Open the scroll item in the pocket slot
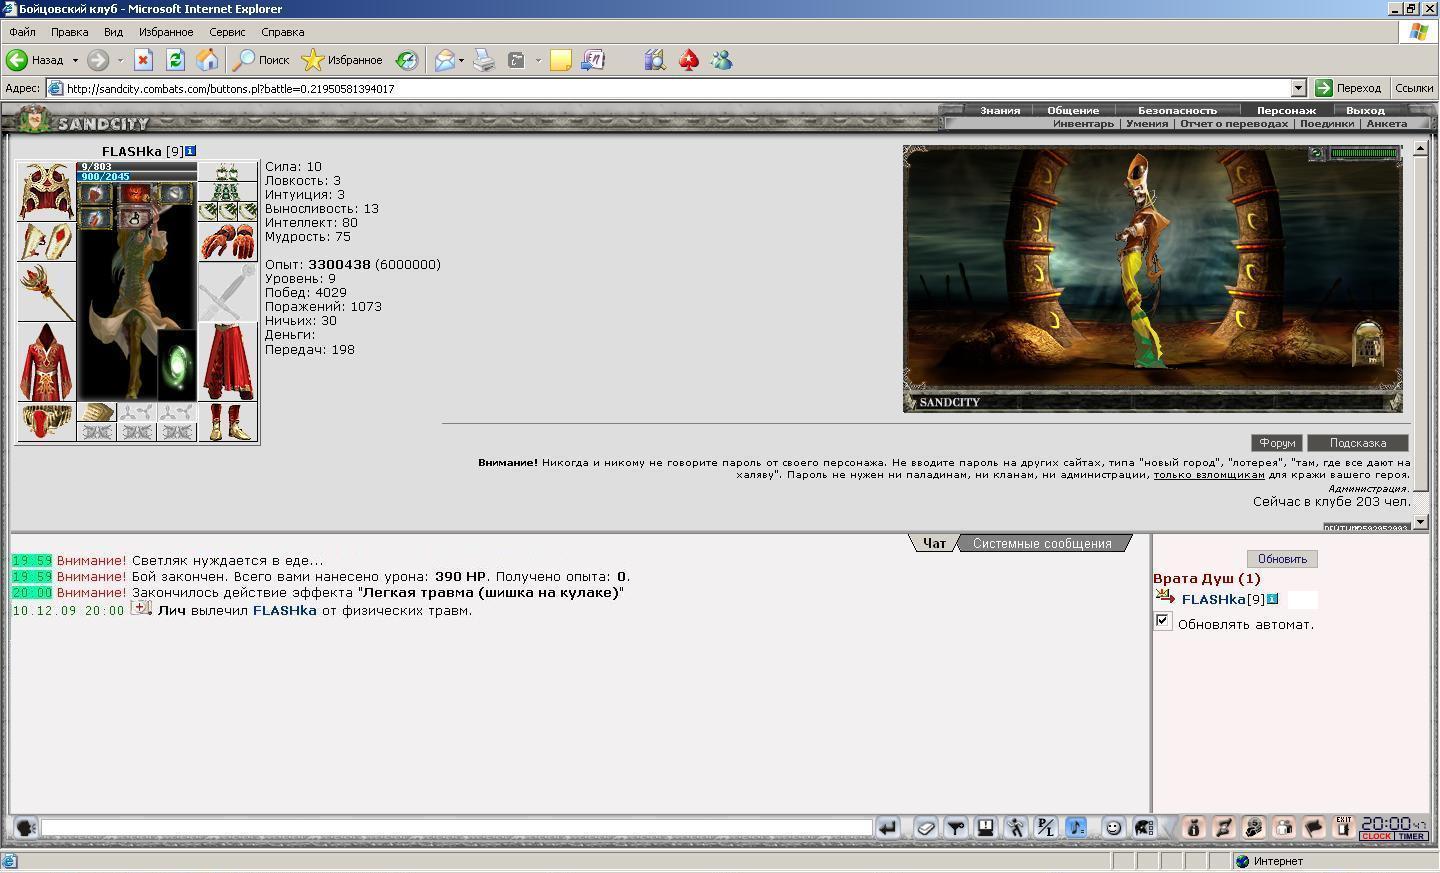Screen dimensions: 1440x873 97,411
